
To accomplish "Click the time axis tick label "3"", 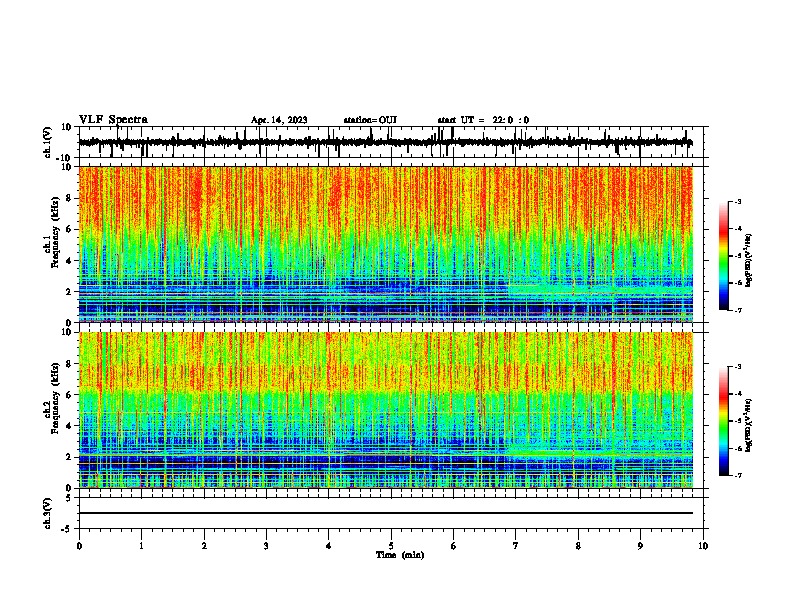I will coord(266,546).
